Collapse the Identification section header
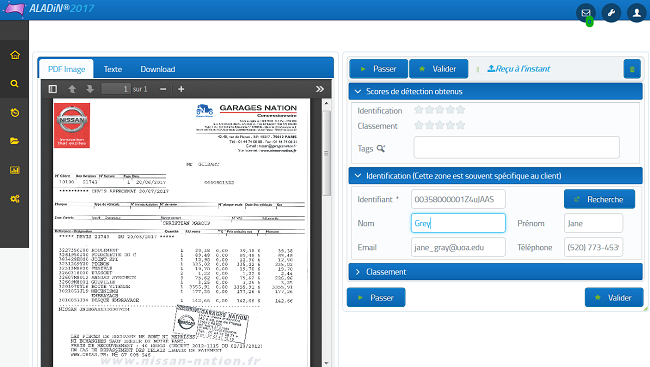 click(x=495, y=176)
